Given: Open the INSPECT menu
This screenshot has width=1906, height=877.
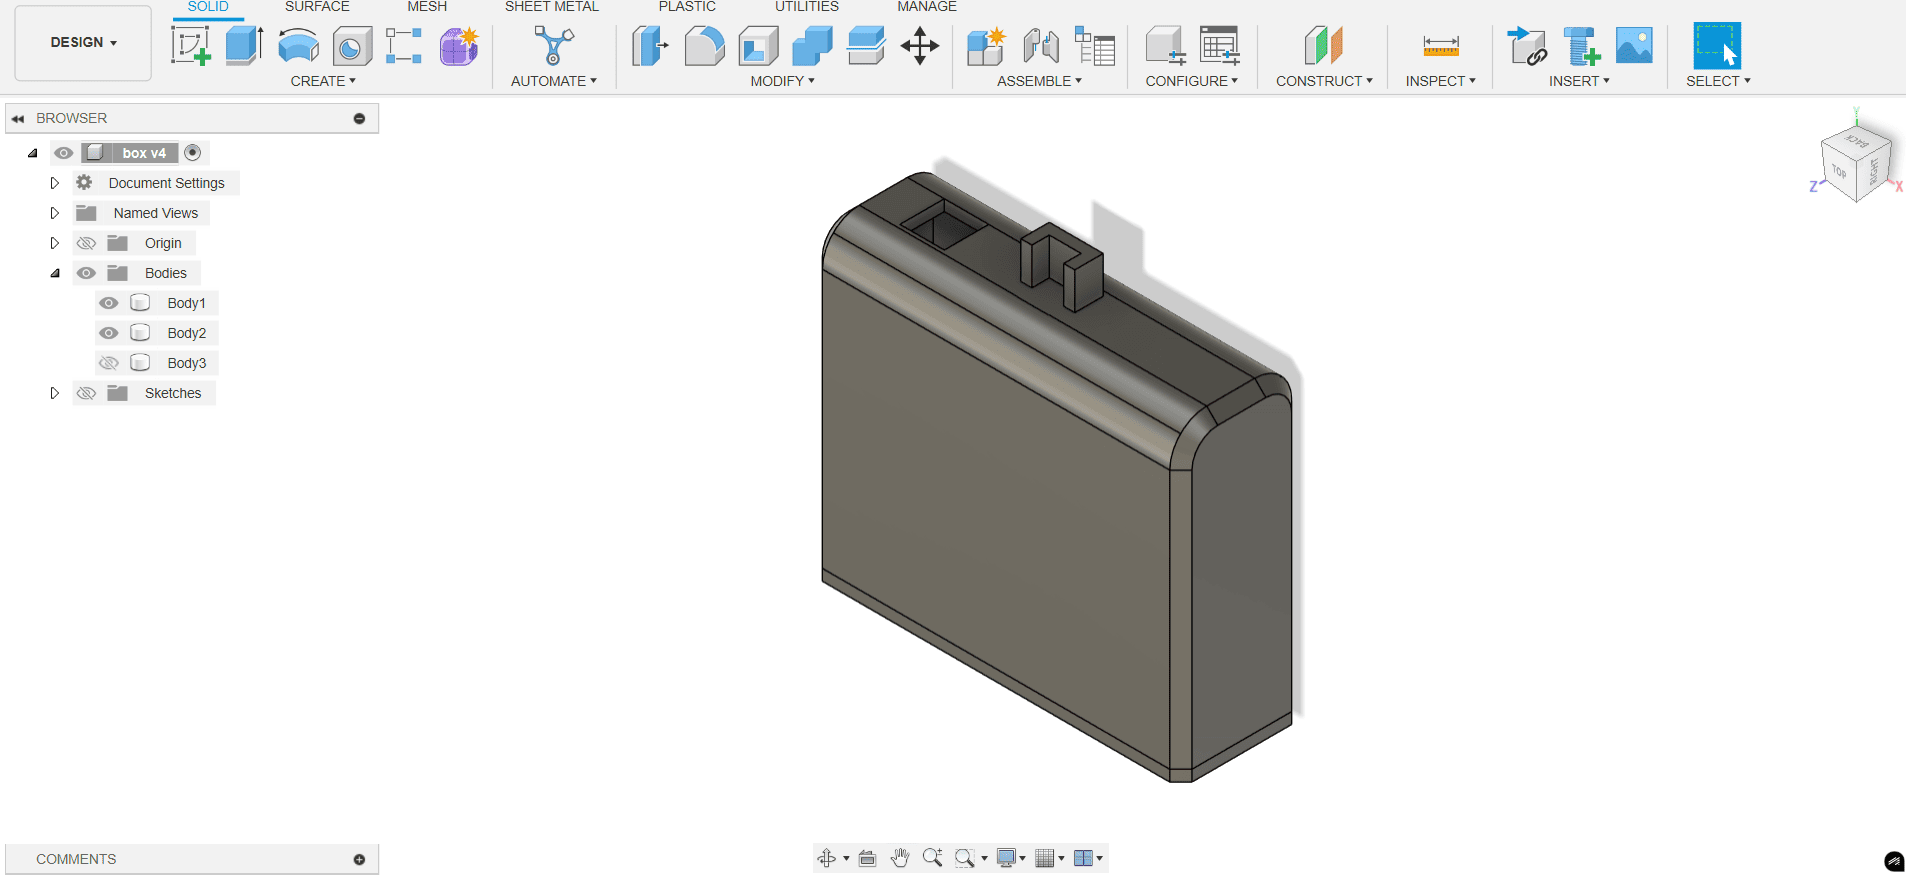Looking at the screenshot, I should point(1440,81).
